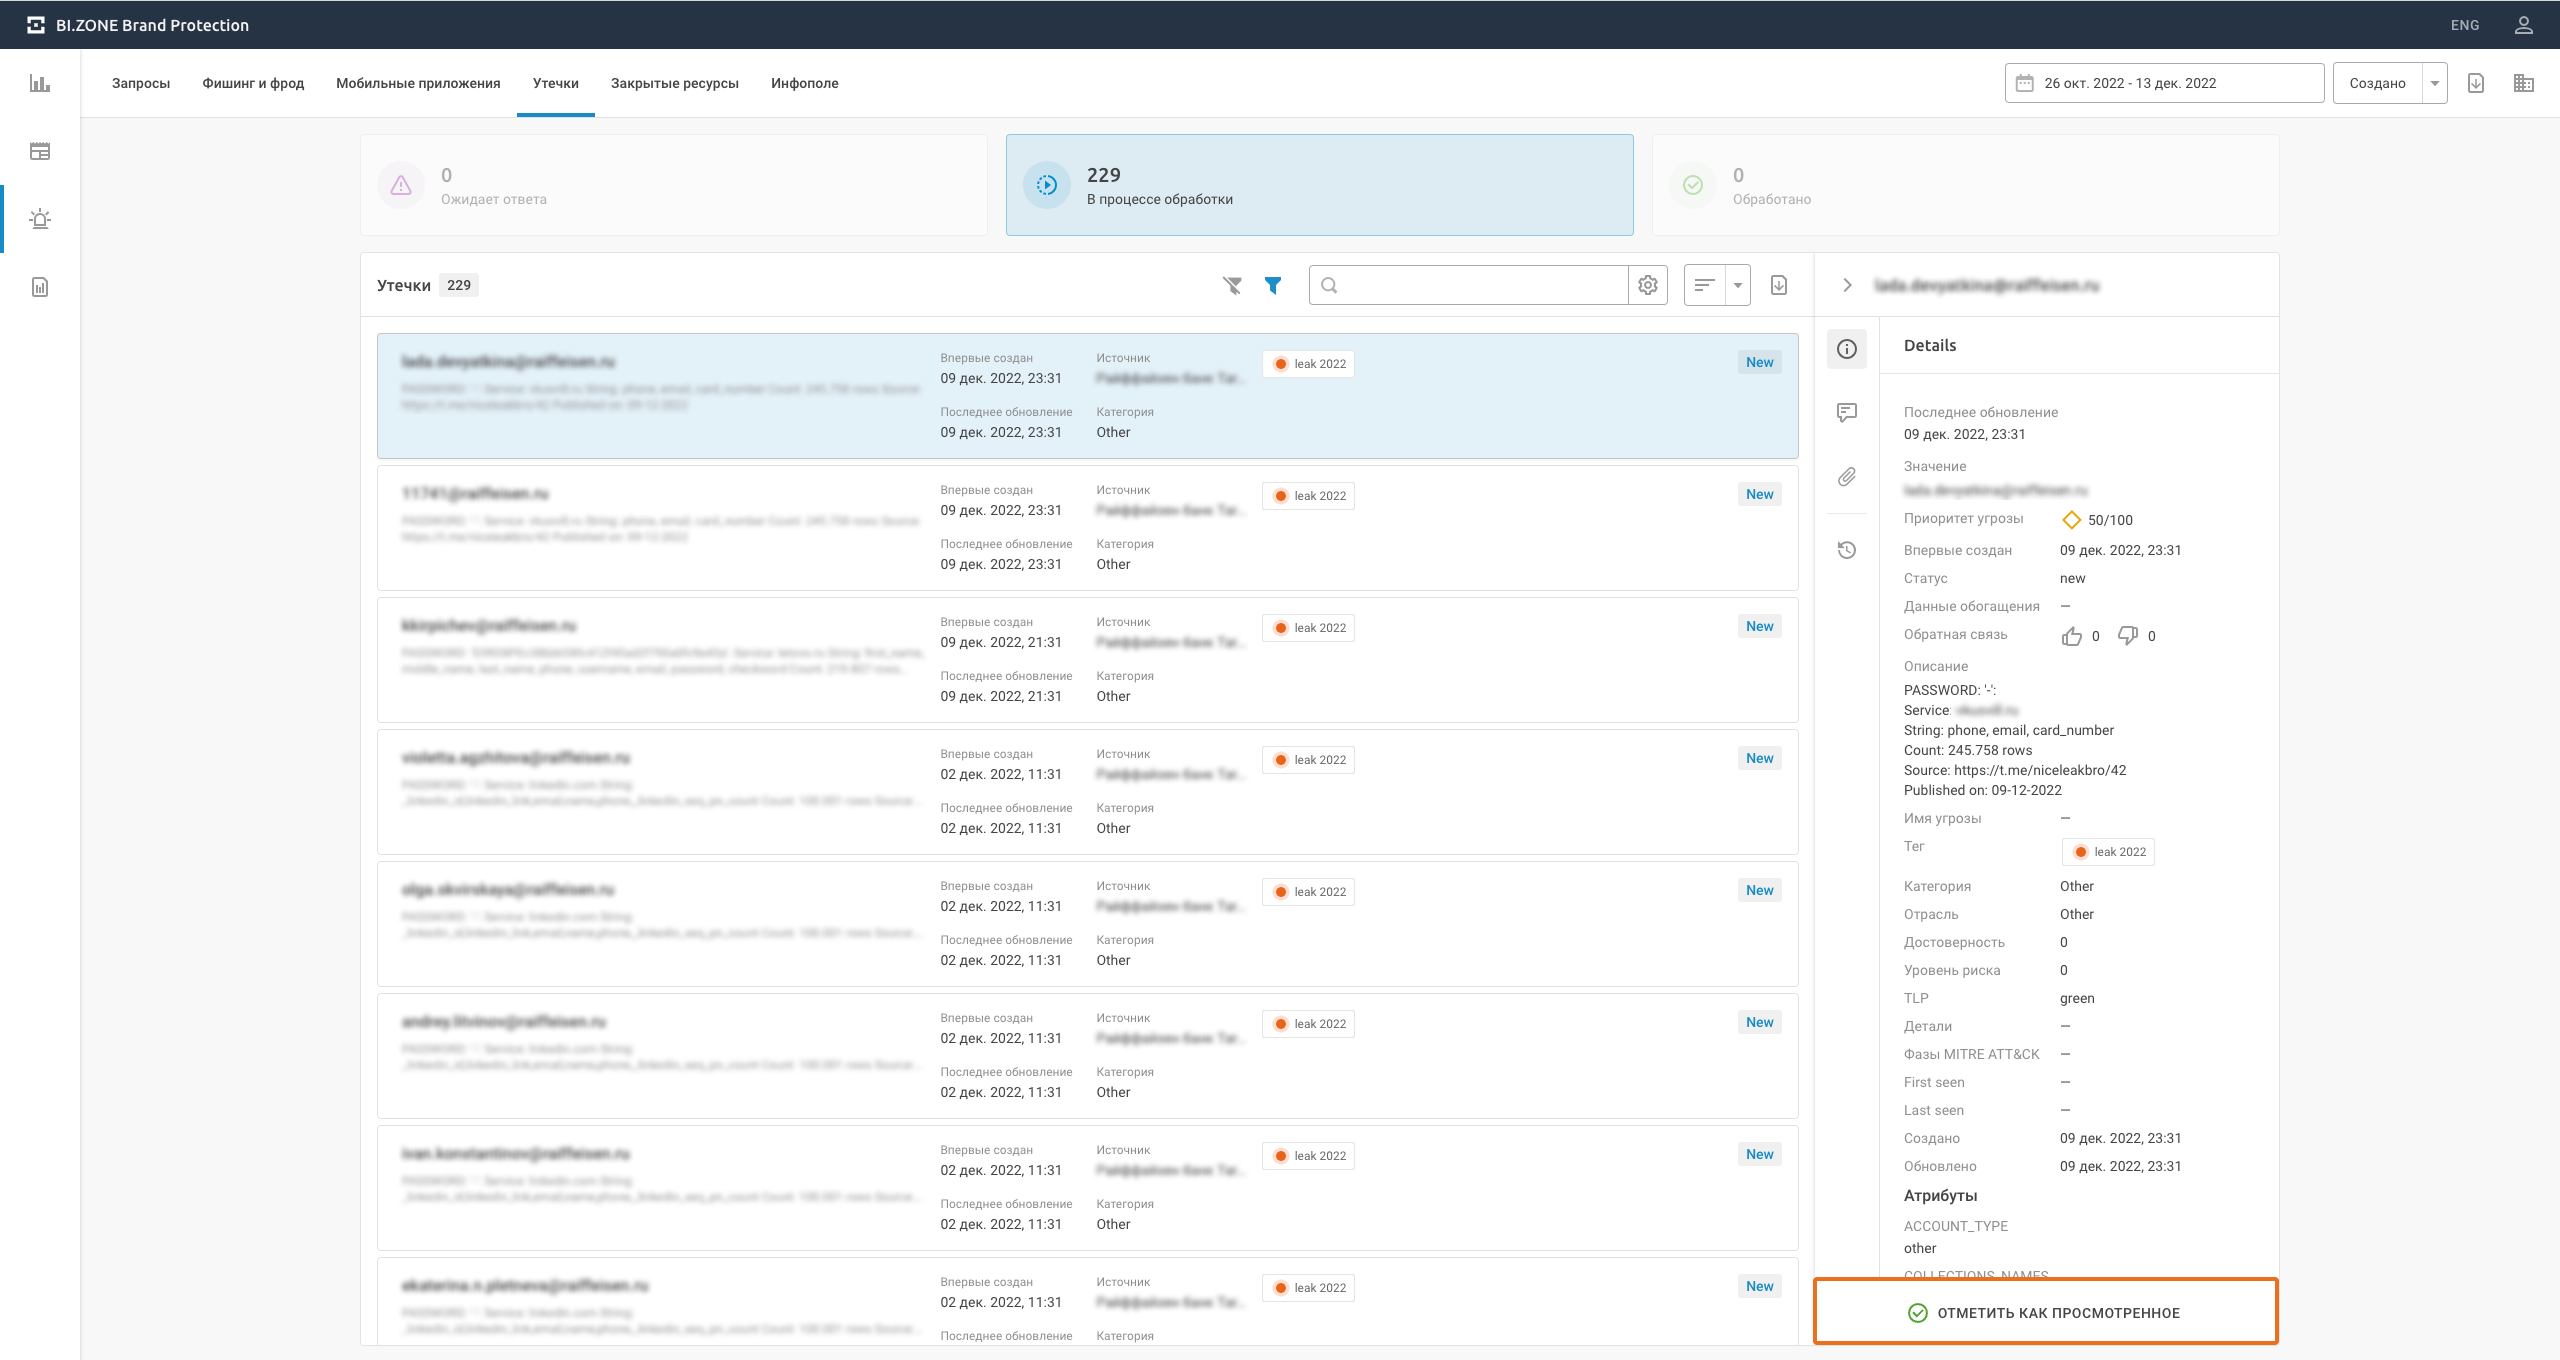
Task: Open the Мобильные приложения tab
Action: click(x=418, y=83)
